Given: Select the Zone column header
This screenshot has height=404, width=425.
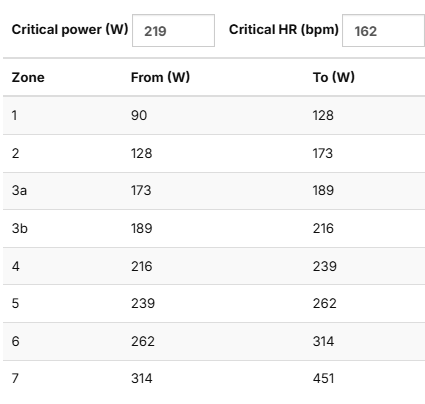Looking at the screenshot, I should [28, 77].
